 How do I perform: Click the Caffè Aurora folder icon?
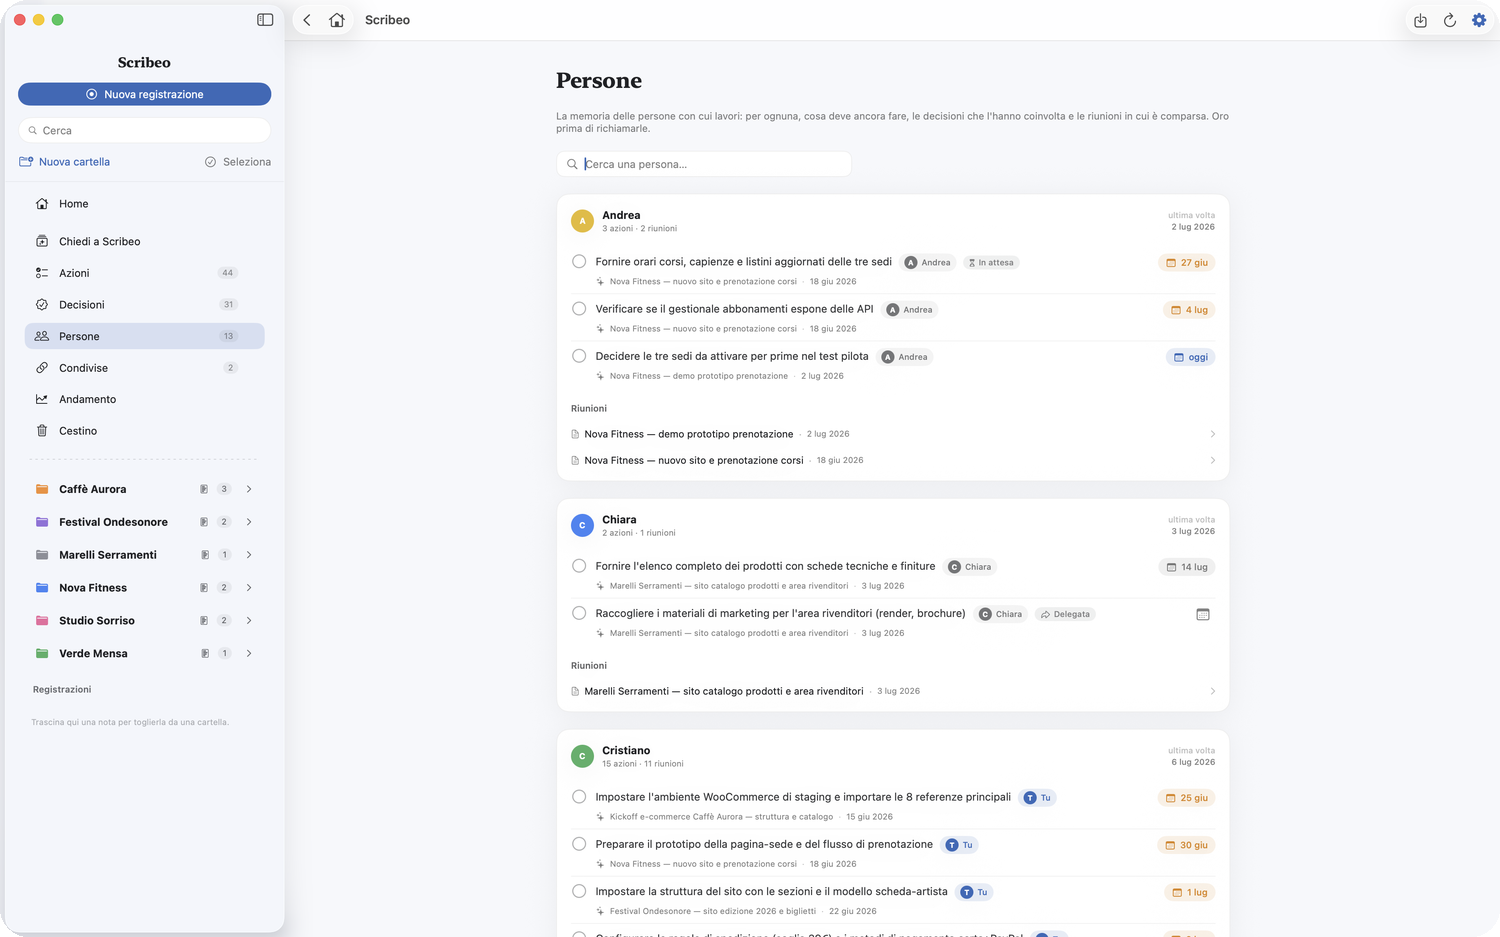(42, 489)
